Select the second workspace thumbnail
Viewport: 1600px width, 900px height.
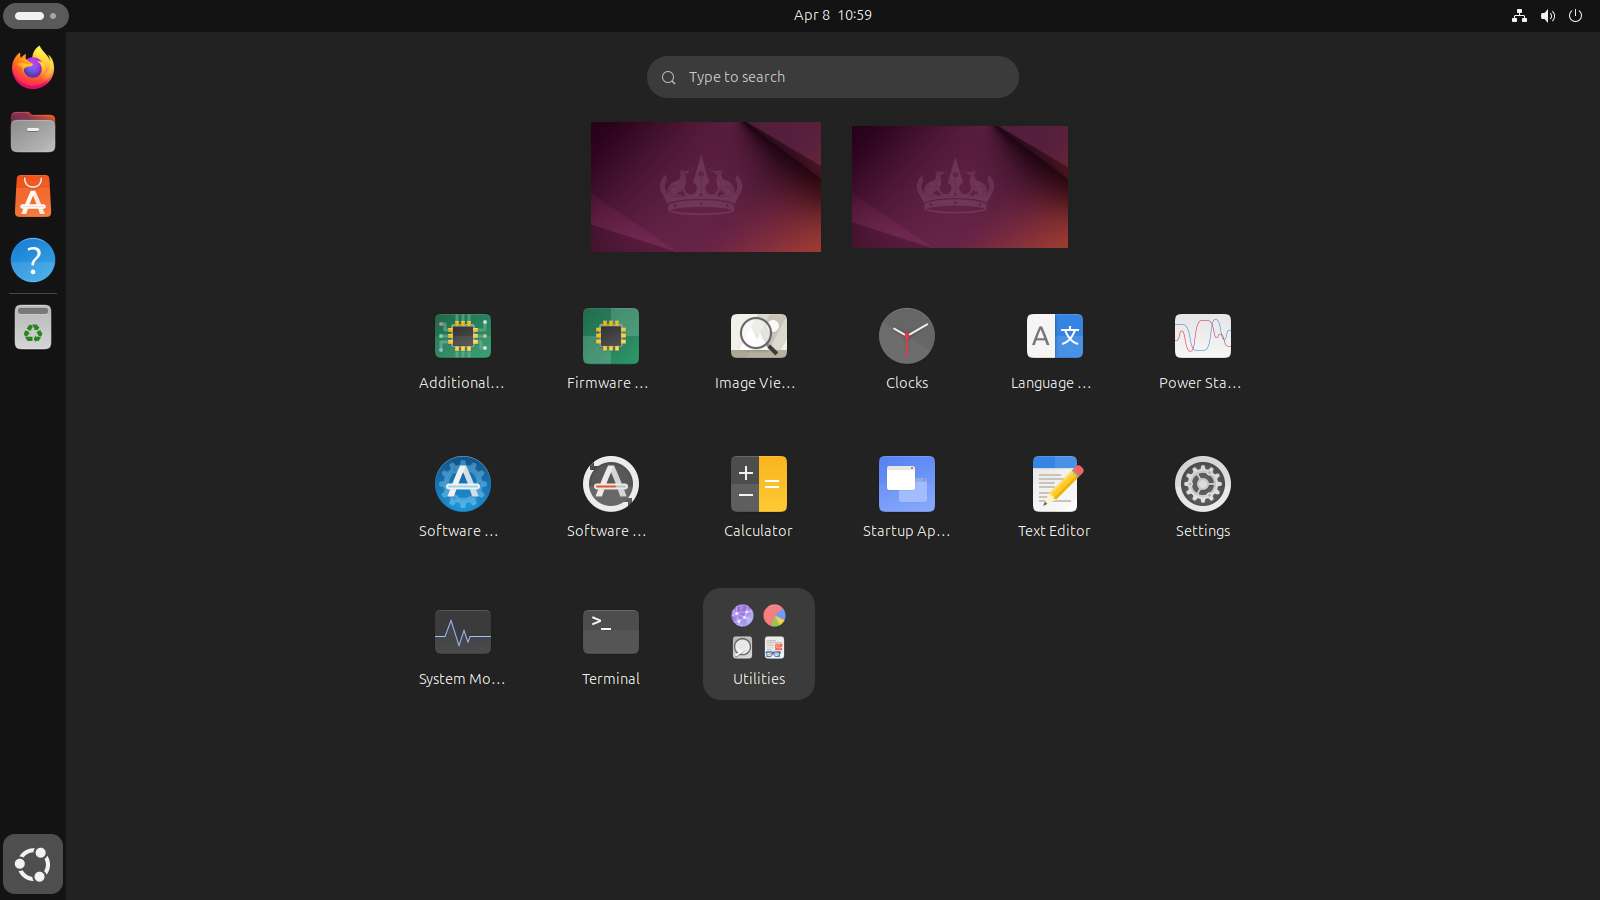click(959, 186)
